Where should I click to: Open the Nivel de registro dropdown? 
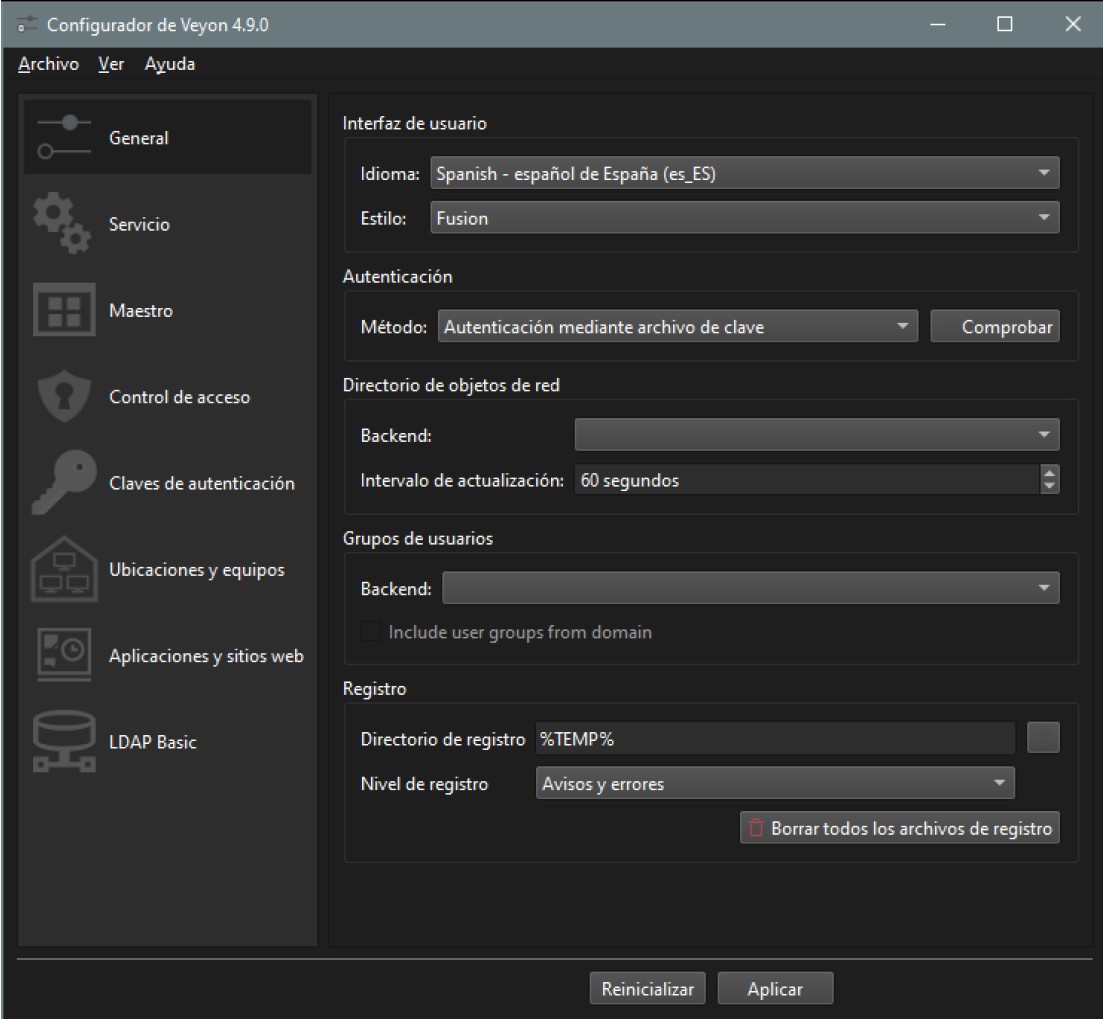tap(775, 783)
